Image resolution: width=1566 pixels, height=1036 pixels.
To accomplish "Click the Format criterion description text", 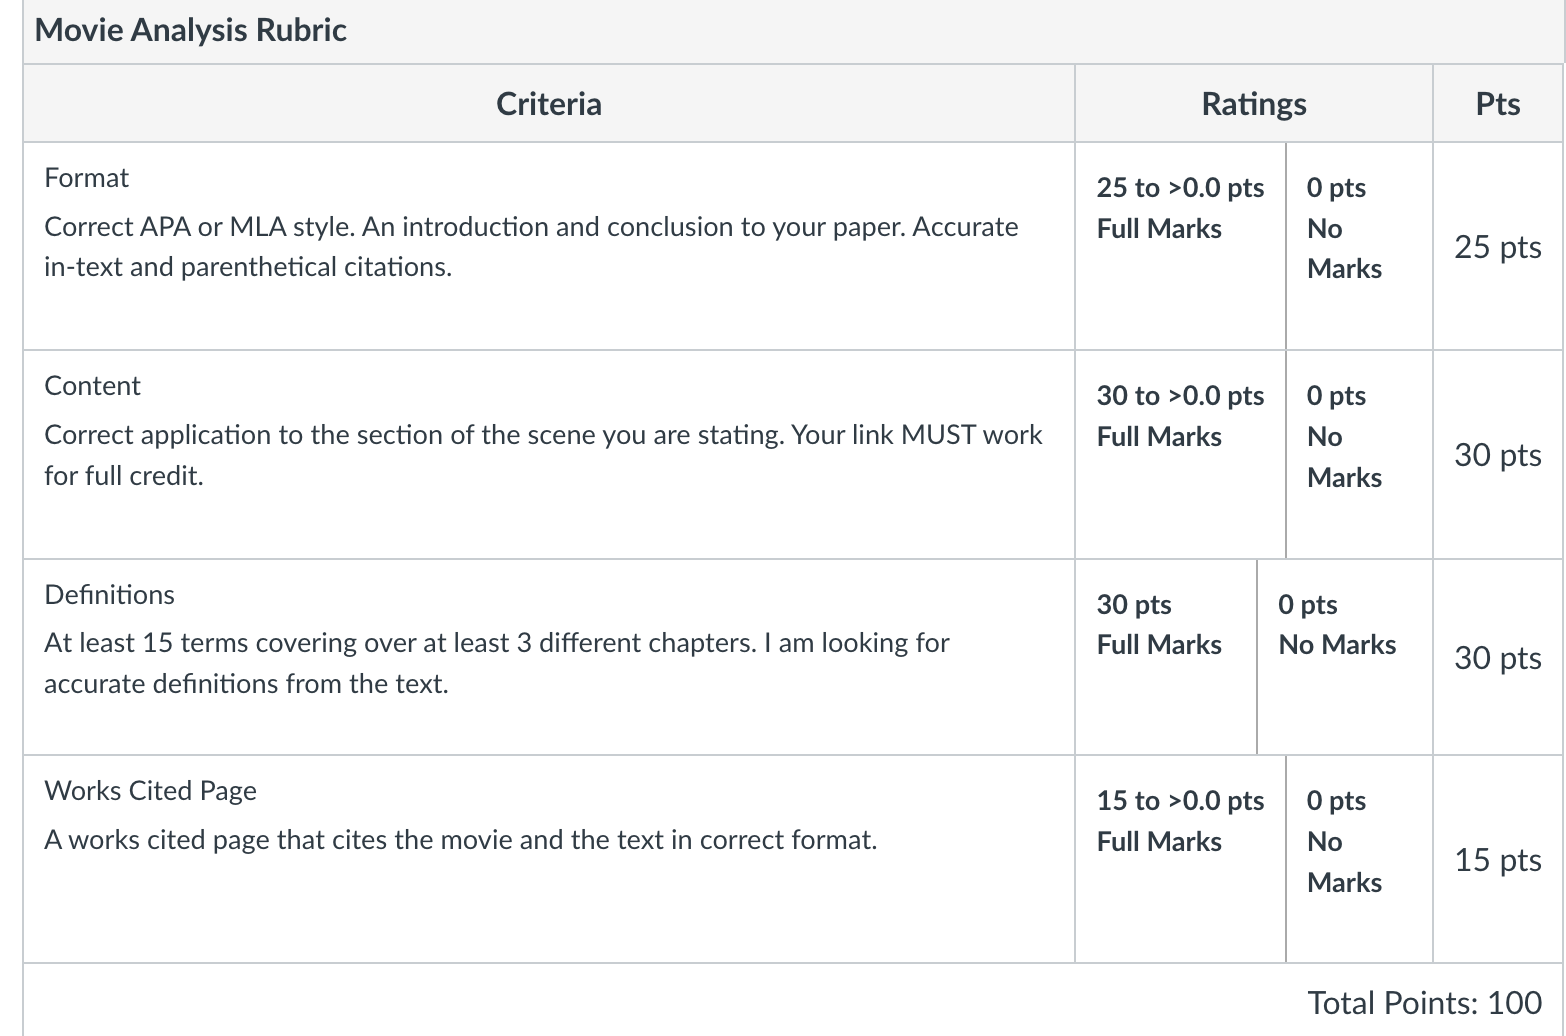I will click(x=531, y=247).
